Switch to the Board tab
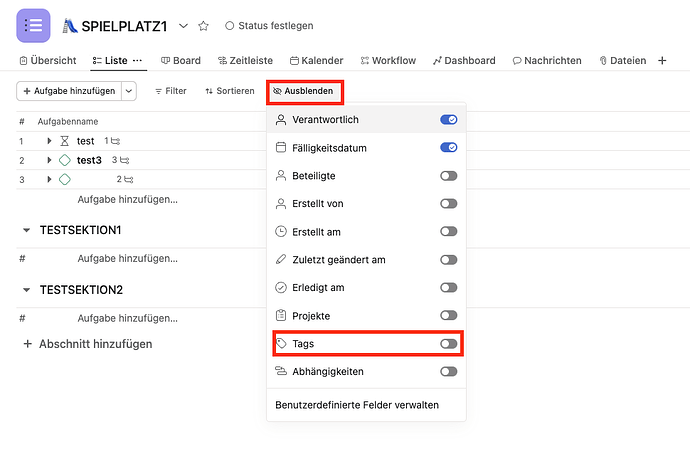Screen dimensions: 690x458 pos(180,61)
